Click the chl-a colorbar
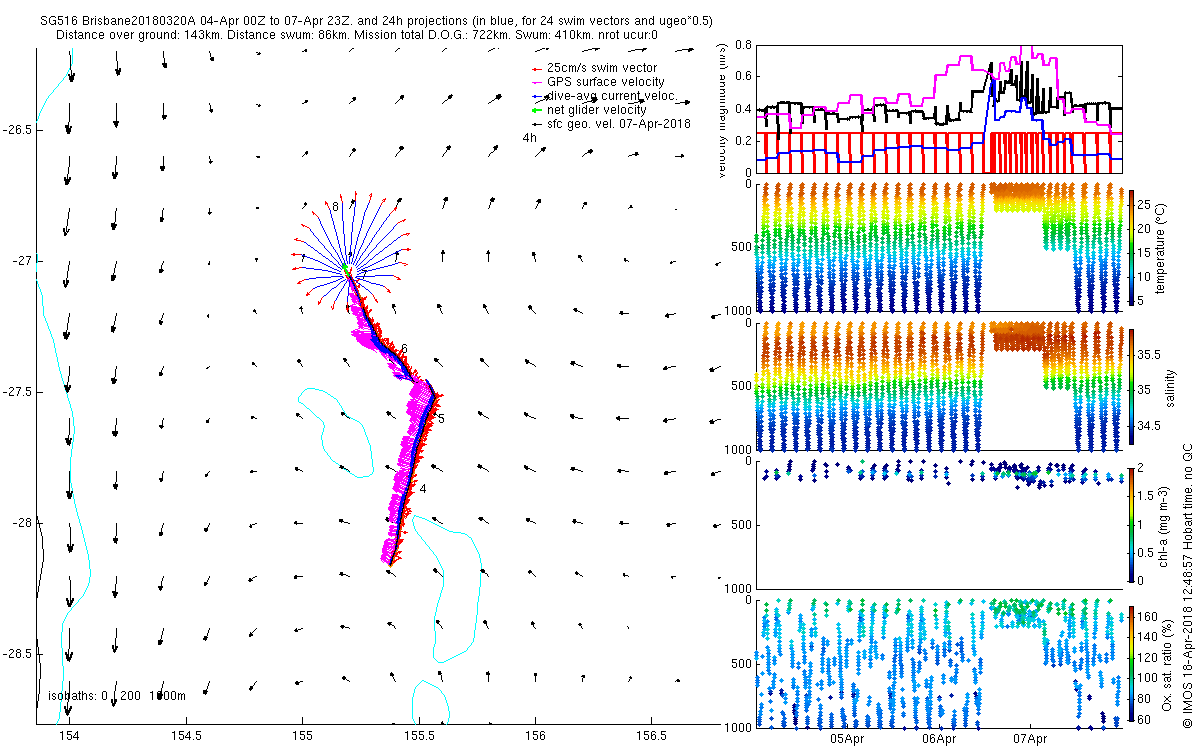The image size is (1200, 750). [1131, 524]
